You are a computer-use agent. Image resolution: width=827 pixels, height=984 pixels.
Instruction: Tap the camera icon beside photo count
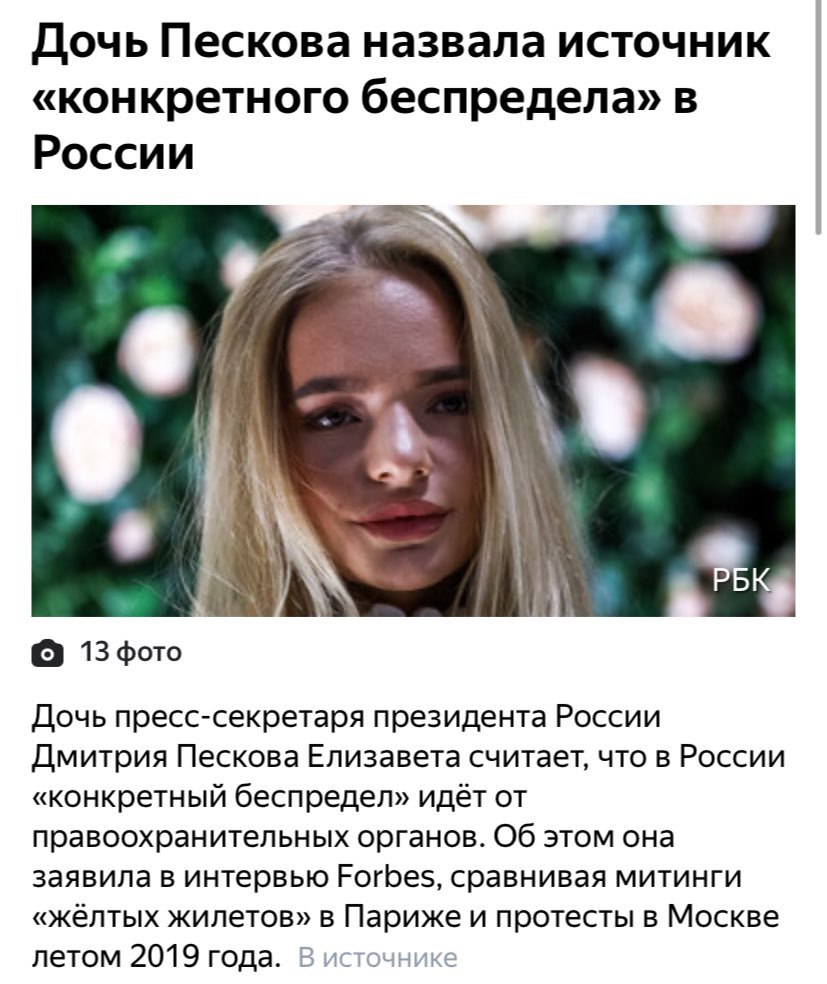point(47,653)
